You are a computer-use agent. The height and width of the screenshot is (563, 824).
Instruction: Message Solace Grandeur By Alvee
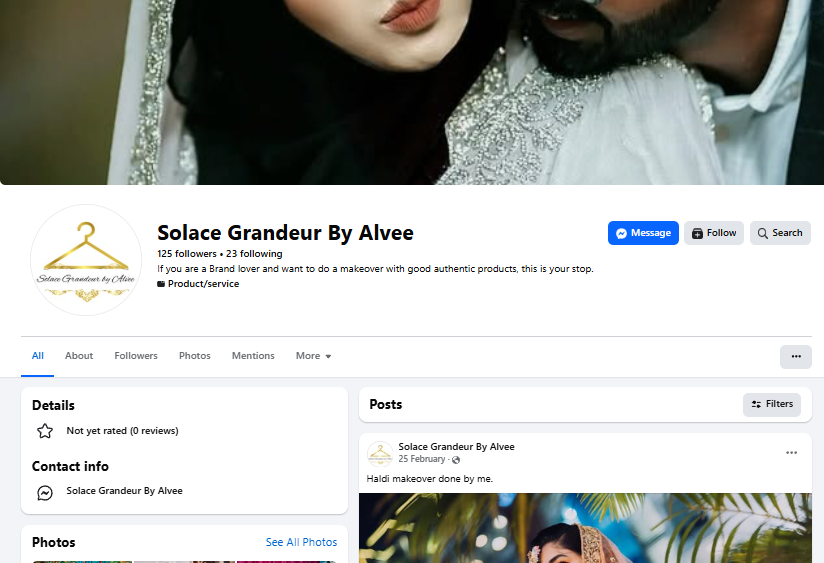(x=643, y=233)
